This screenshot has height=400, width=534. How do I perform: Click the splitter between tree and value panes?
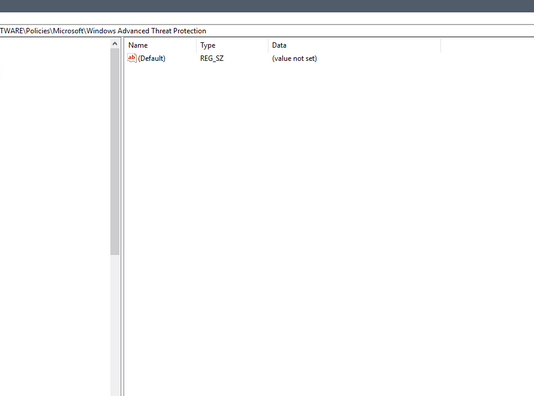(x=122, y=217)
